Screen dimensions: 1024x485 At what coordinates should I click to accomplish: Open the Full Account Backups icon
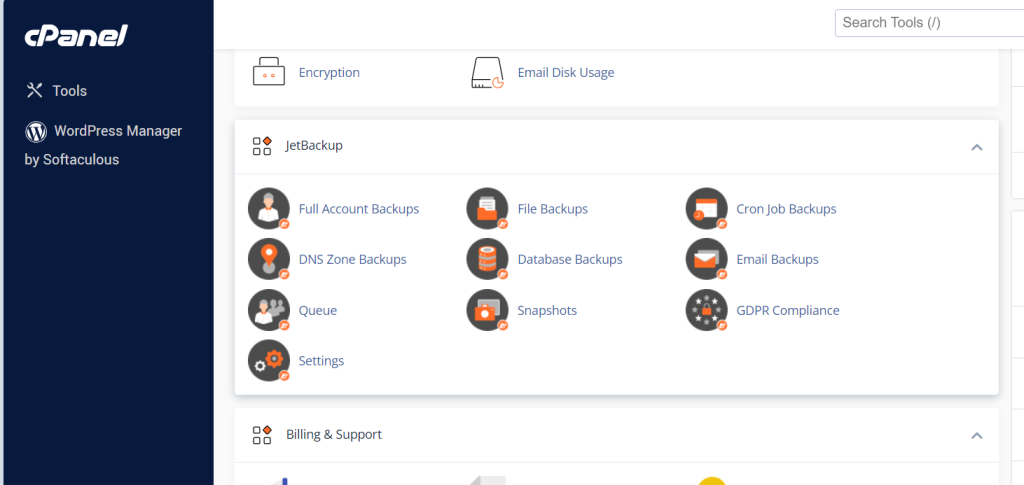pos(269,209)
